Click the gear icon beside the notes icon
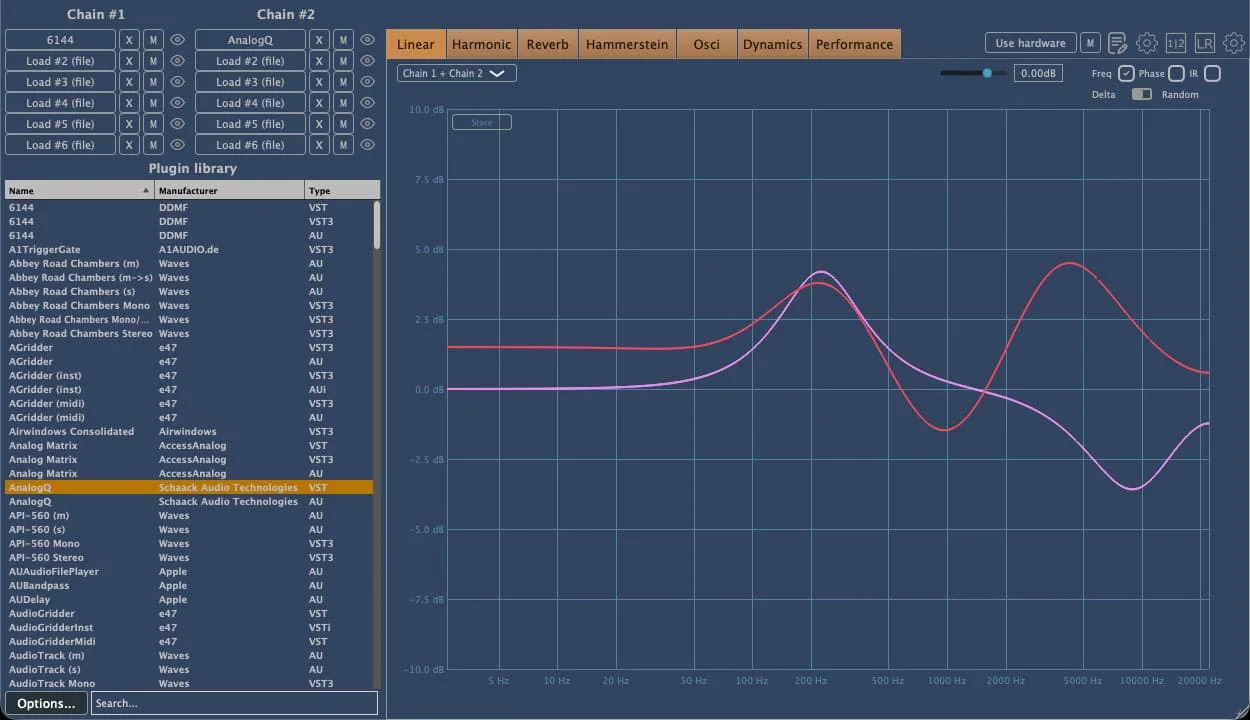 tap(1147, 43)
